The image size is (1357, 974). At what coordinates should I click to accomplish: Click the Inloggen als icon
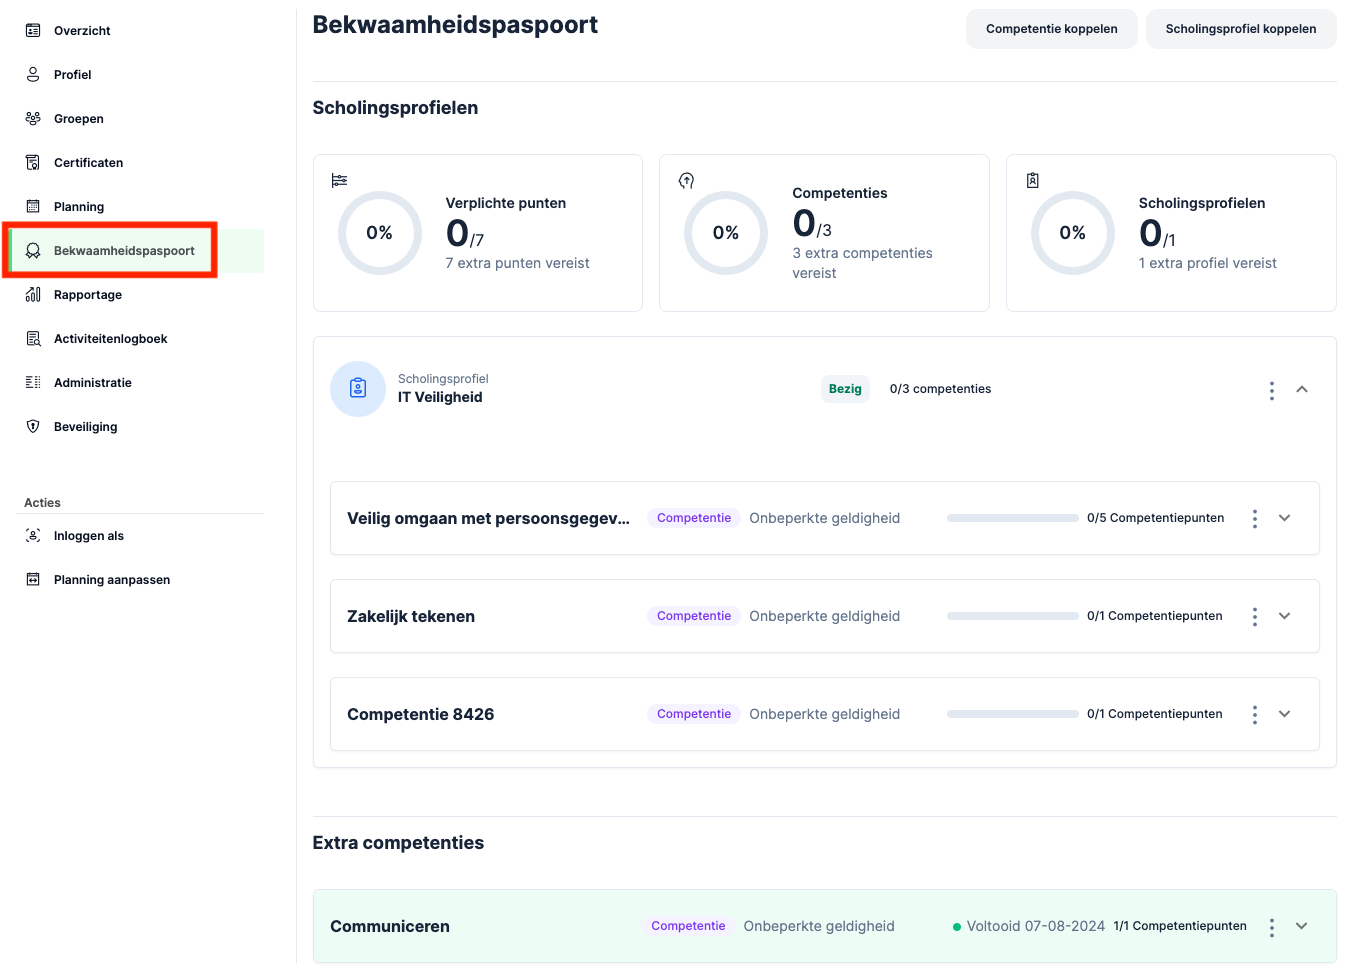[x=33, y=536]
